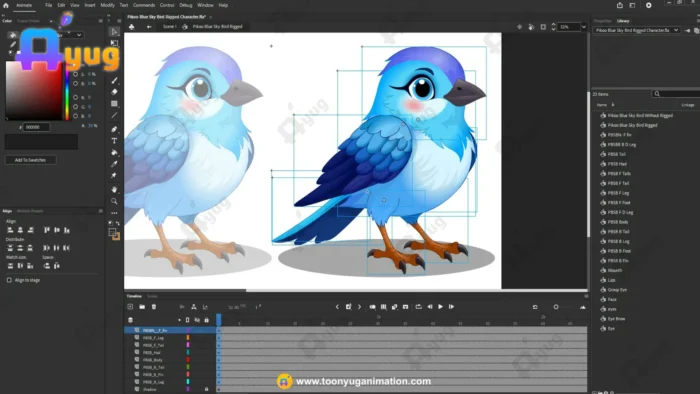Click the PBSB_Body layer red color swatch

pos(188,360)
